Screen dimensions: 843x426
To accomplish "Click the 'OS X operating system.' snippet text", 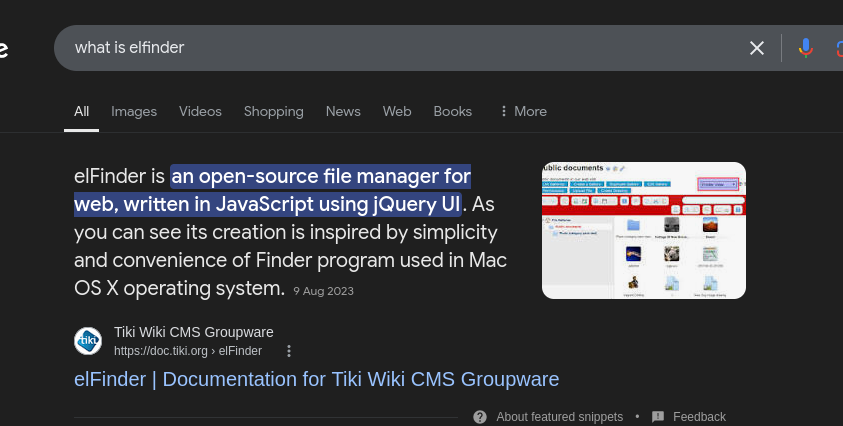I will (x=180, y=289).
